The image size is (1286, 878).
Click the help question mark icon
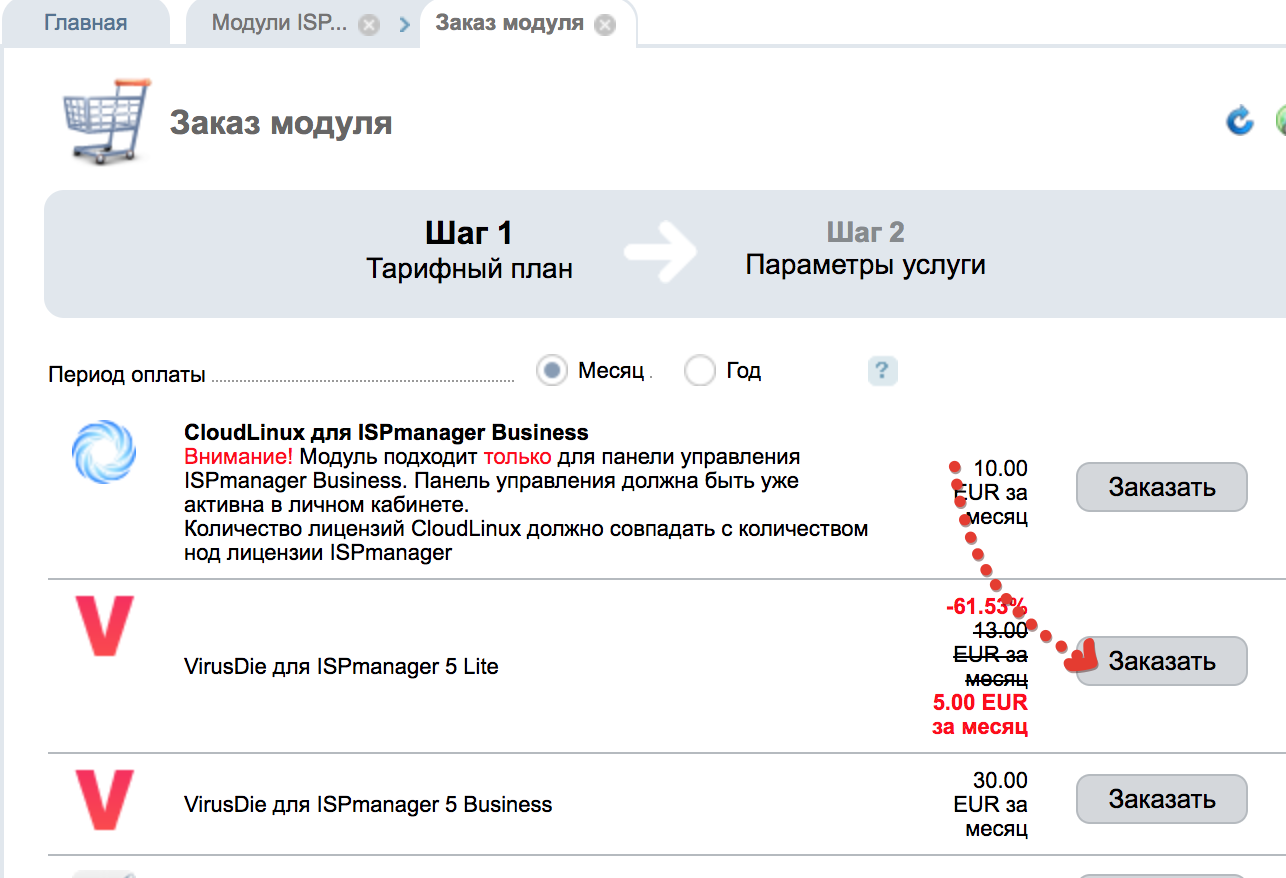click(882, 371)
